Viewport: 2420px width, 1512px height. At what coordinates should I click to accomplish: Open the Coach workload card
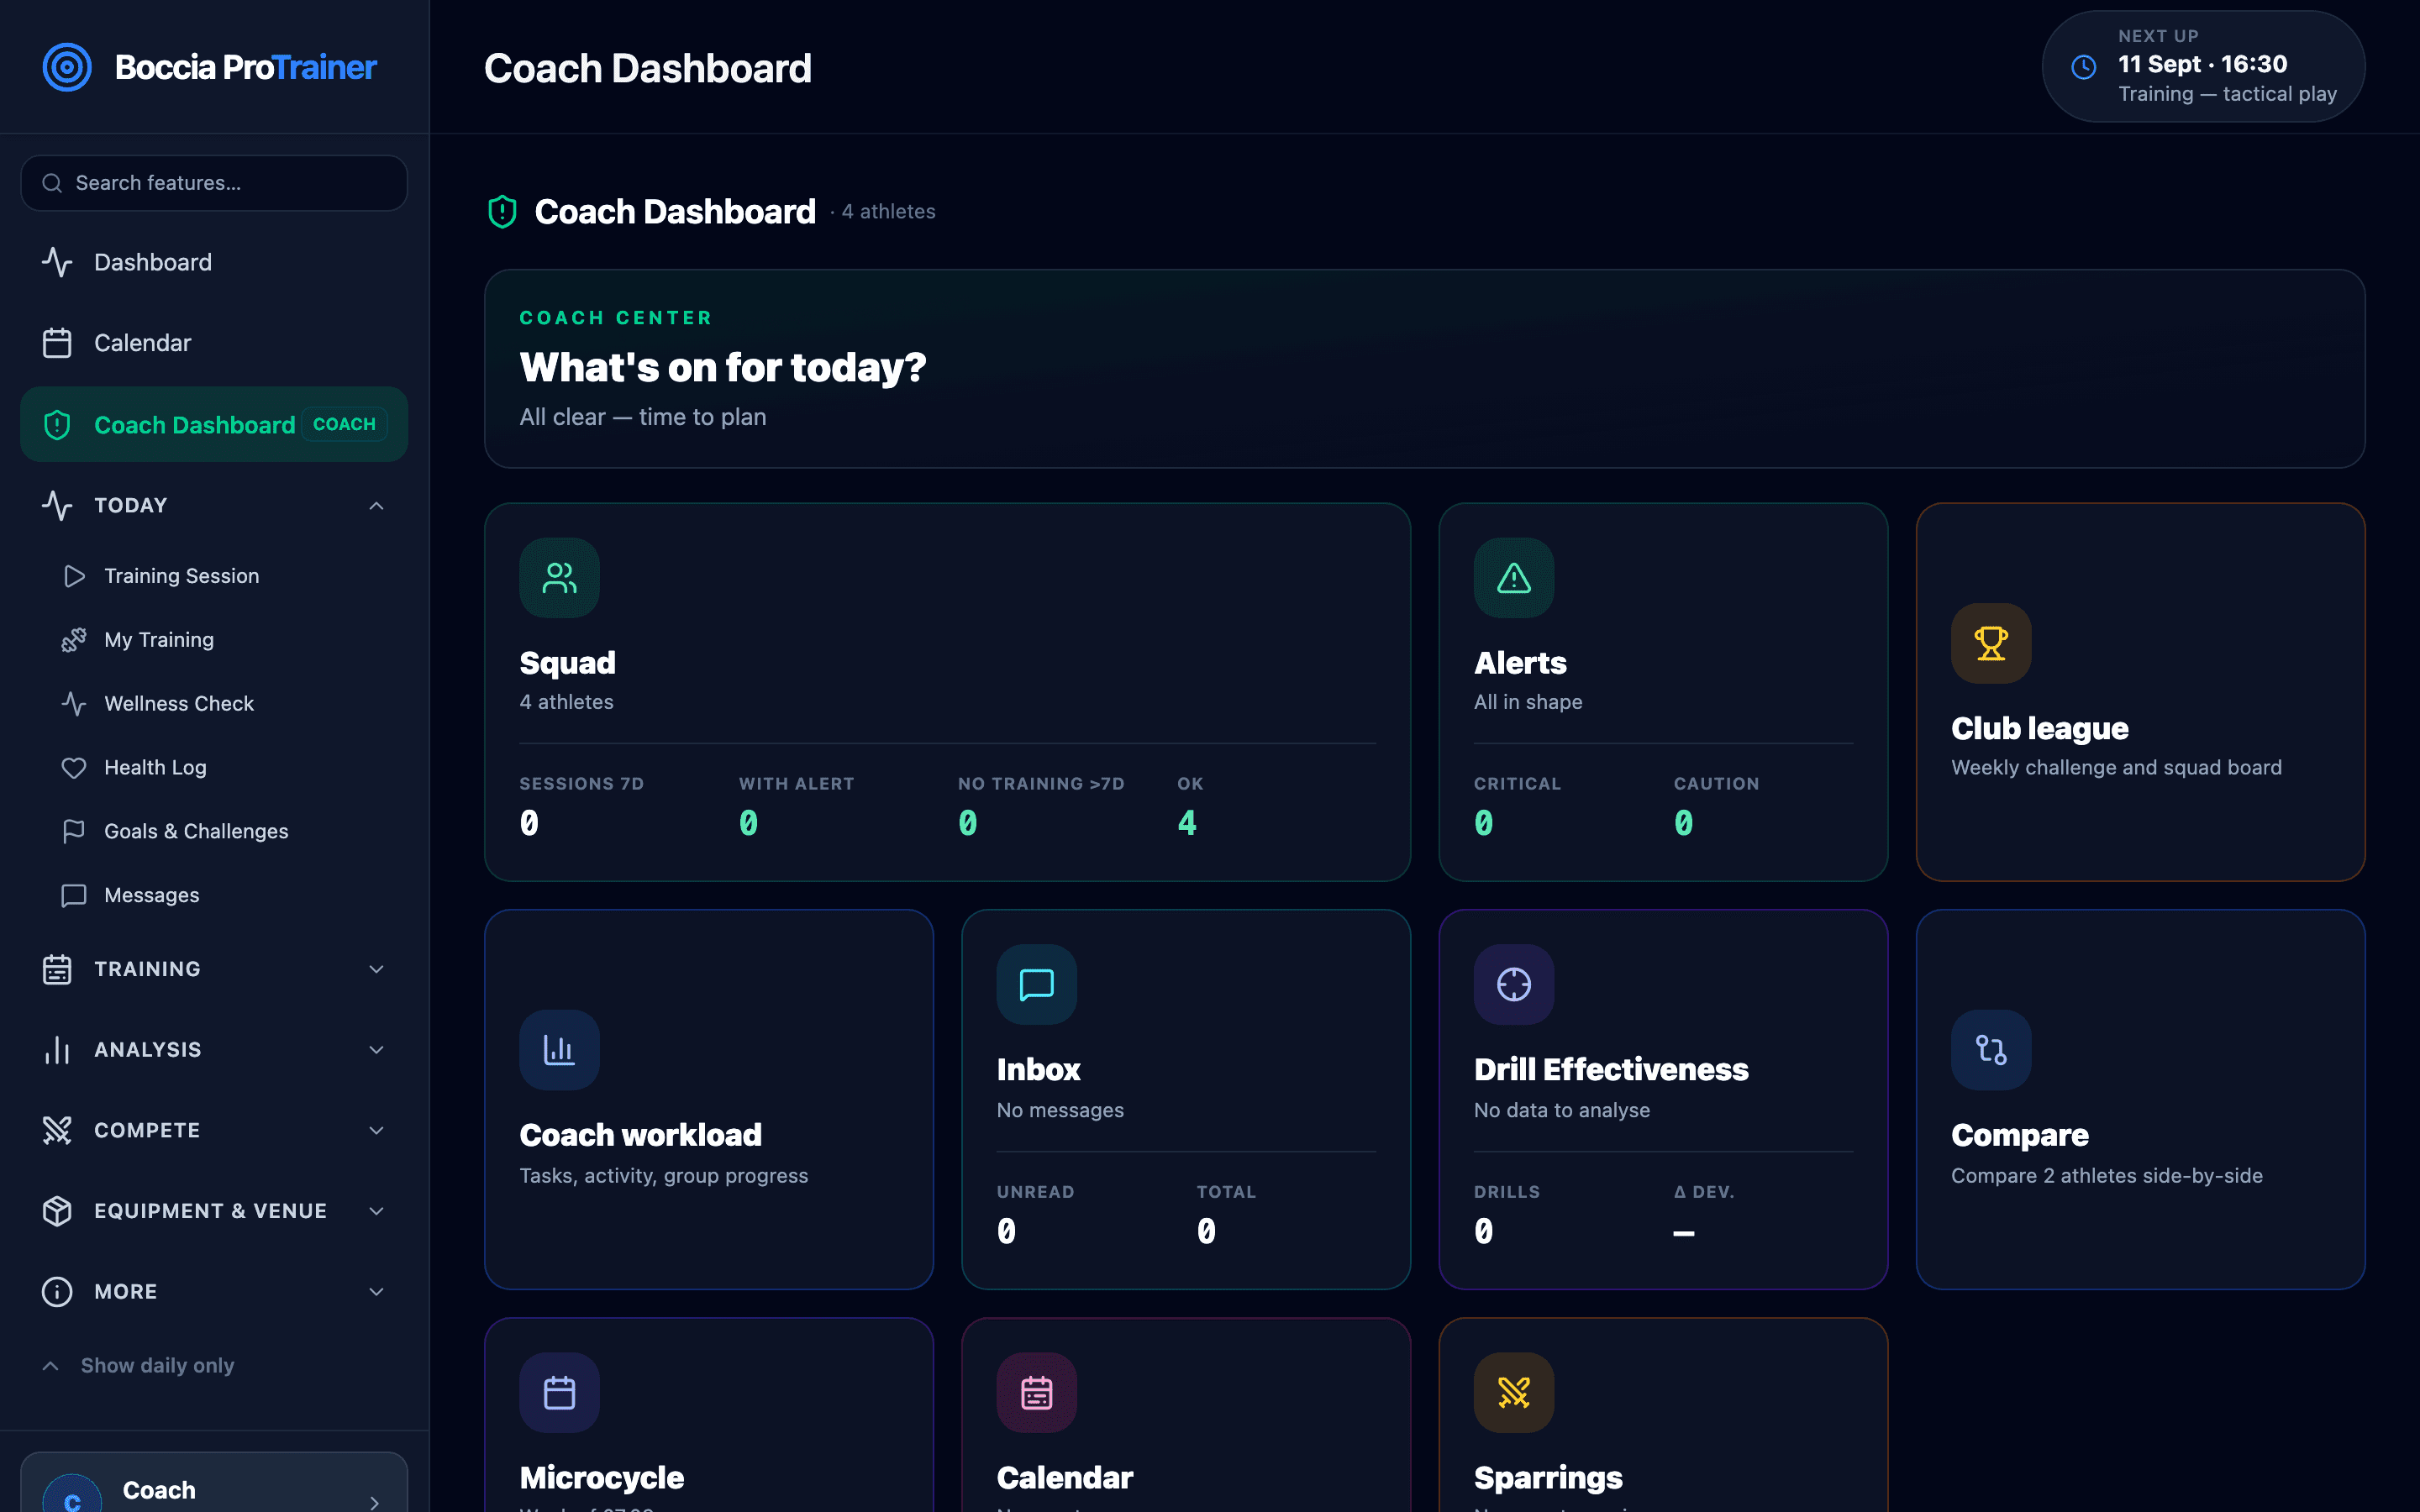click(x=709, y=1099)
